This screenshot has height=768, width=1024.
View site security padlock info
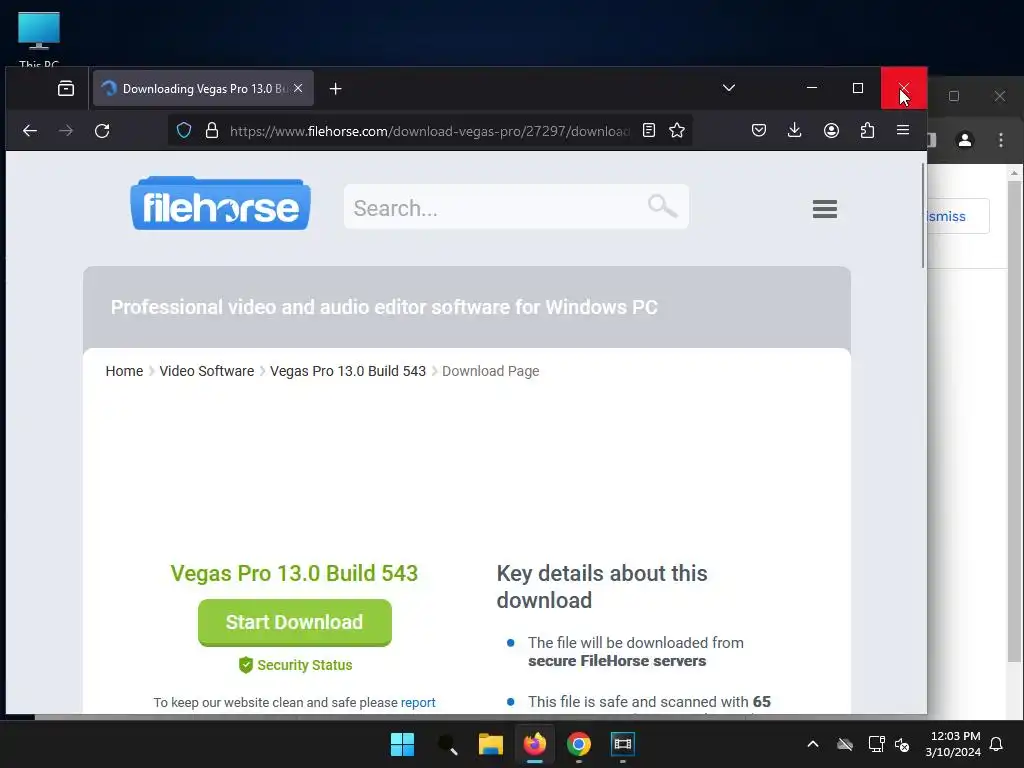(x=212, y=131)
